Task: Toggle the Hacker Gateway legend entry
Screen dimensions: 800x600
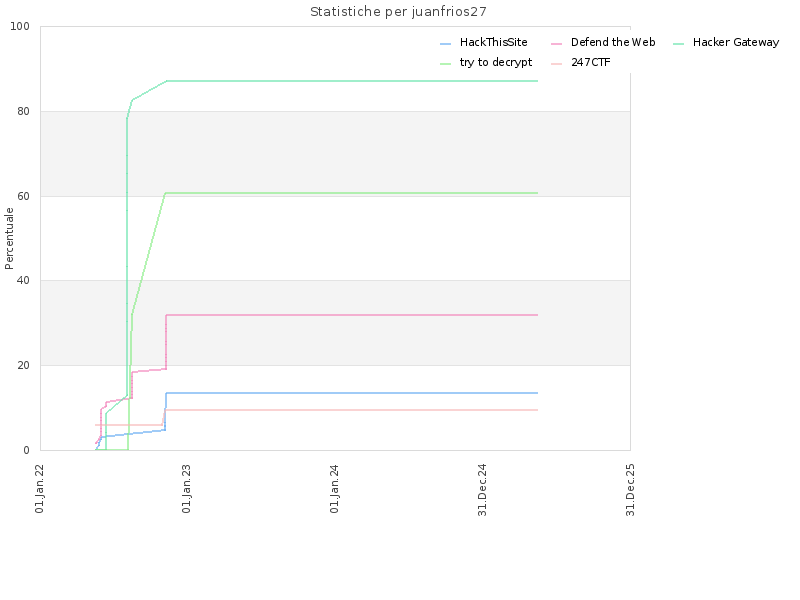Action: pos(735,43)
